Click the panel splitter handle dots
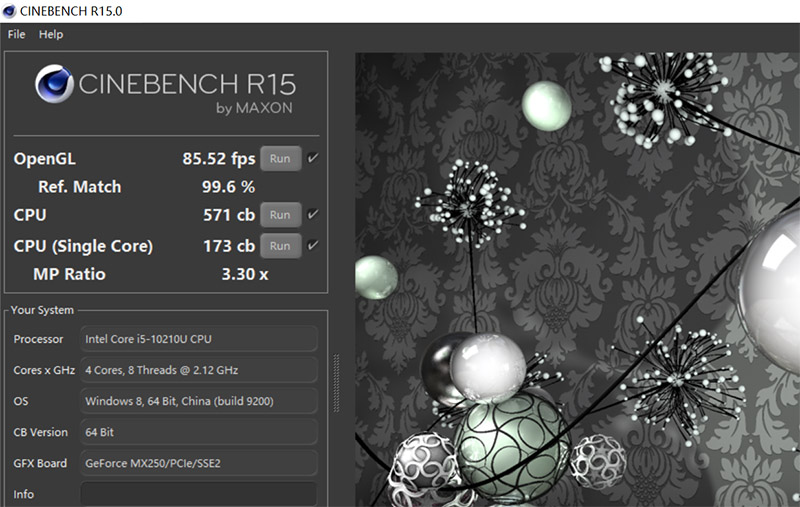The width and height of the screenshot is (800, 507). coord(336,383)
